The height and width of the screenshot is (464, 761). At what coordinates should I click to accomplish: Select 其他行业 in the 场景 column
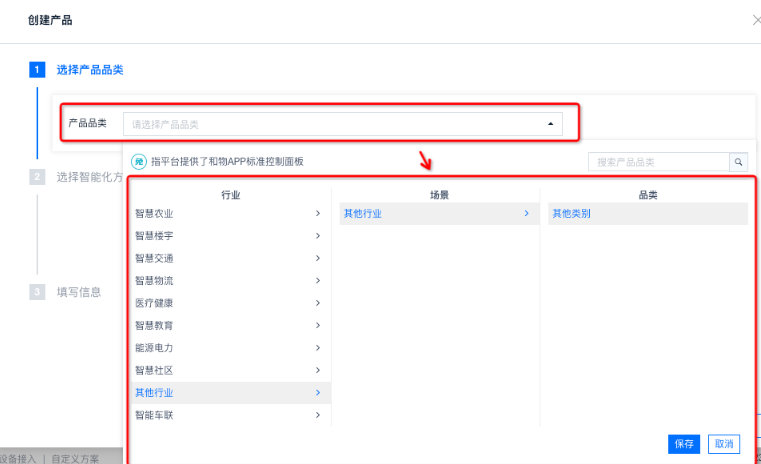[363, 213]
